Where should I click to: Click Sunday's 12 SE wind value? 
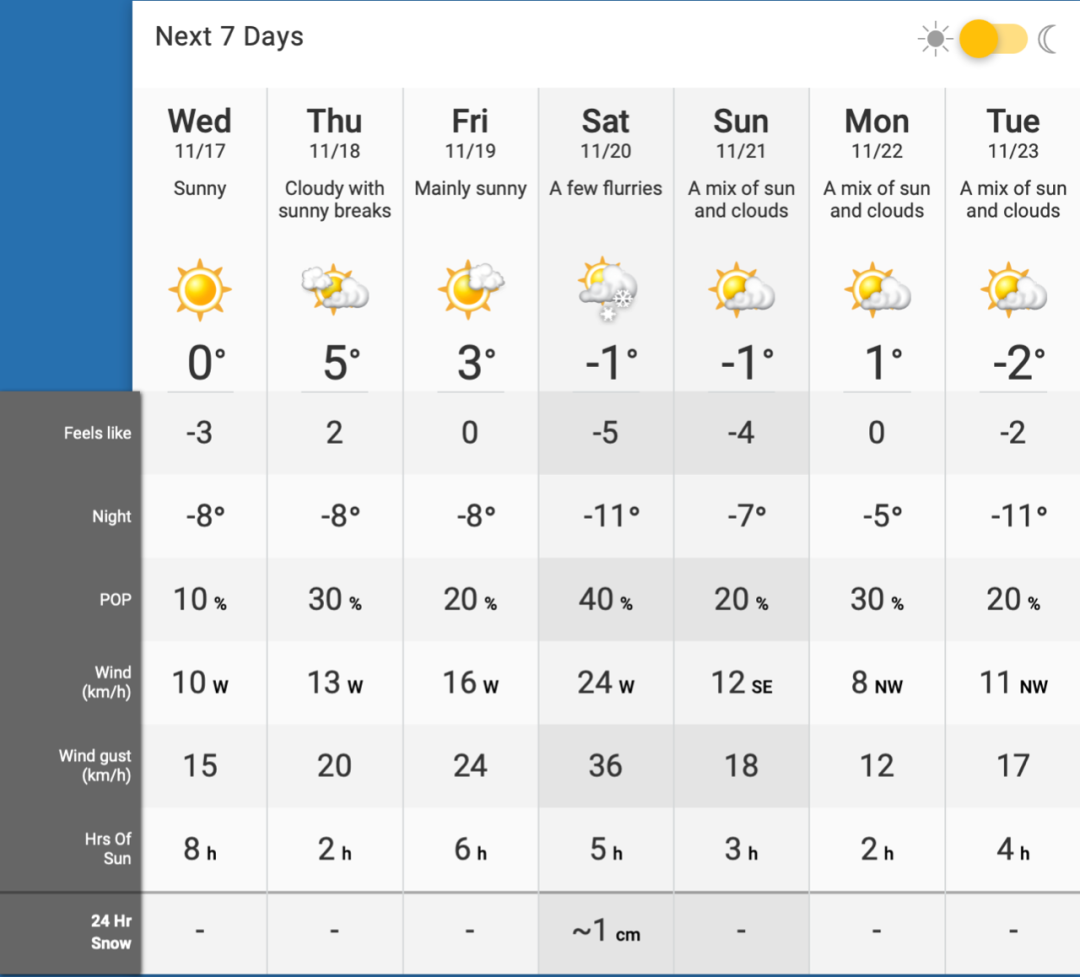(x=742, y=683)
